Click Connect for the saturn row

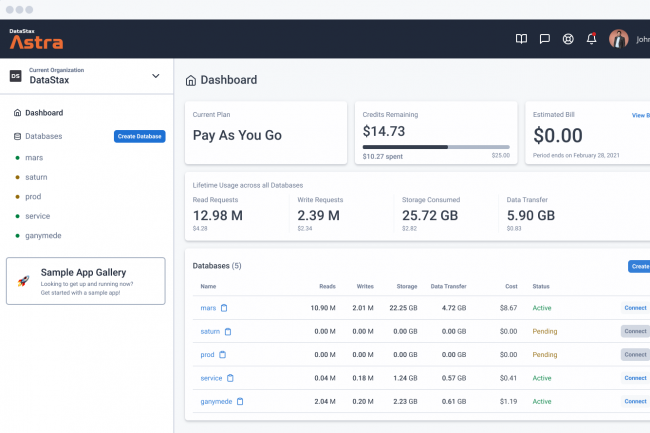pos(635,331)
